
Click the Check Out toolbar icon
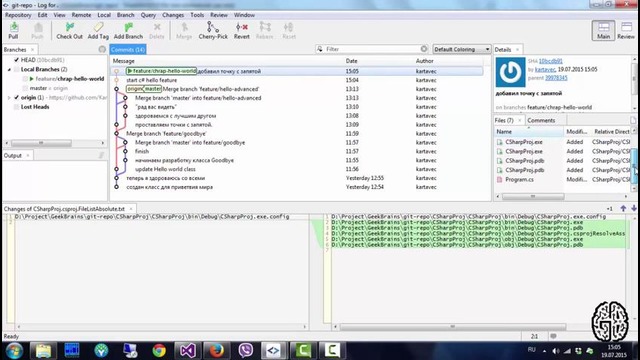coord(69,31)
